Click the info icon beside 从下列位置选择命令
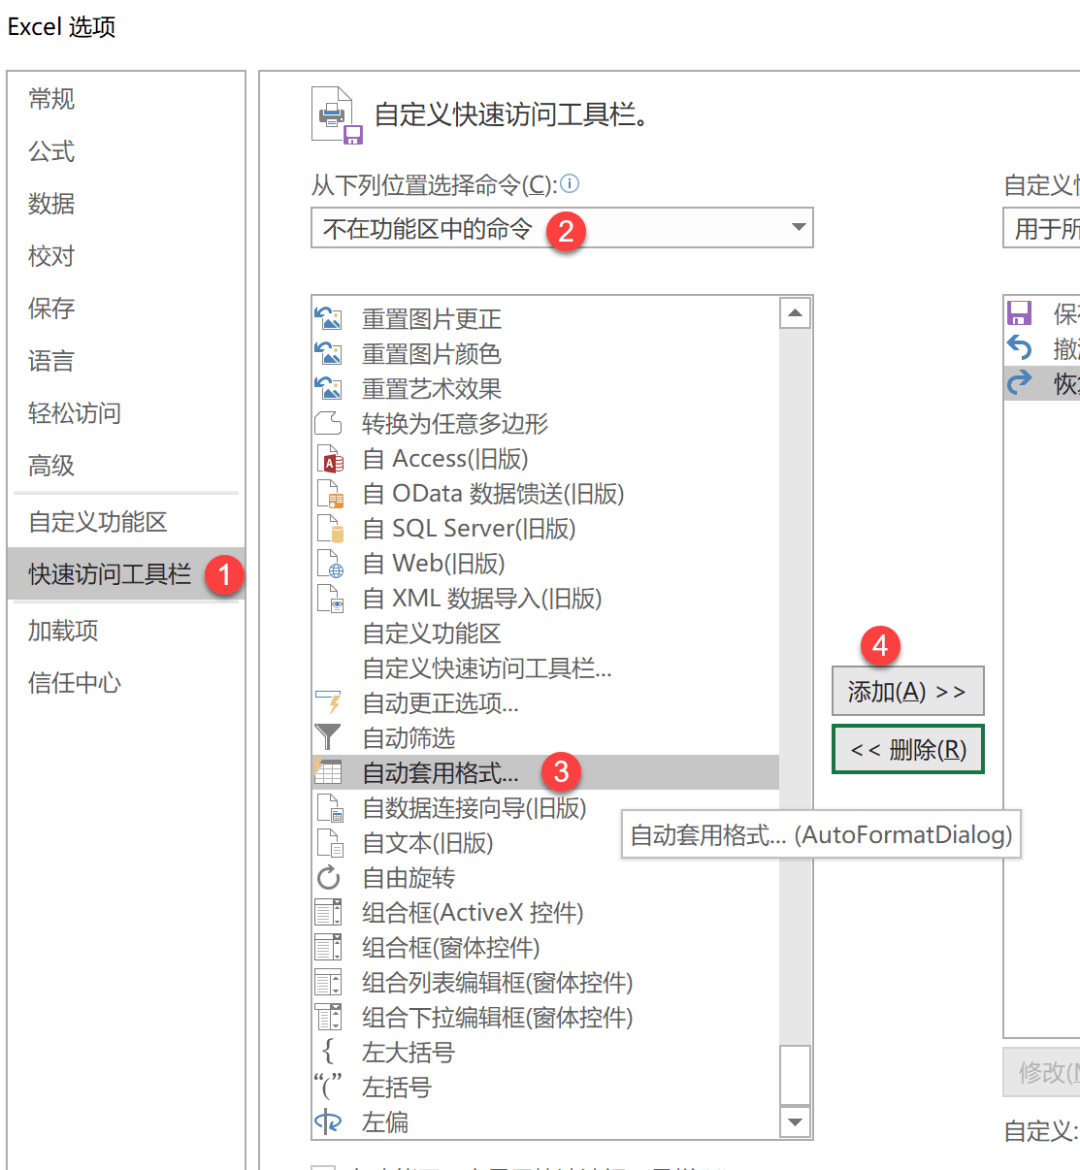The image size is (1080, 1170). pyautogui.click(x=570, y=184)
